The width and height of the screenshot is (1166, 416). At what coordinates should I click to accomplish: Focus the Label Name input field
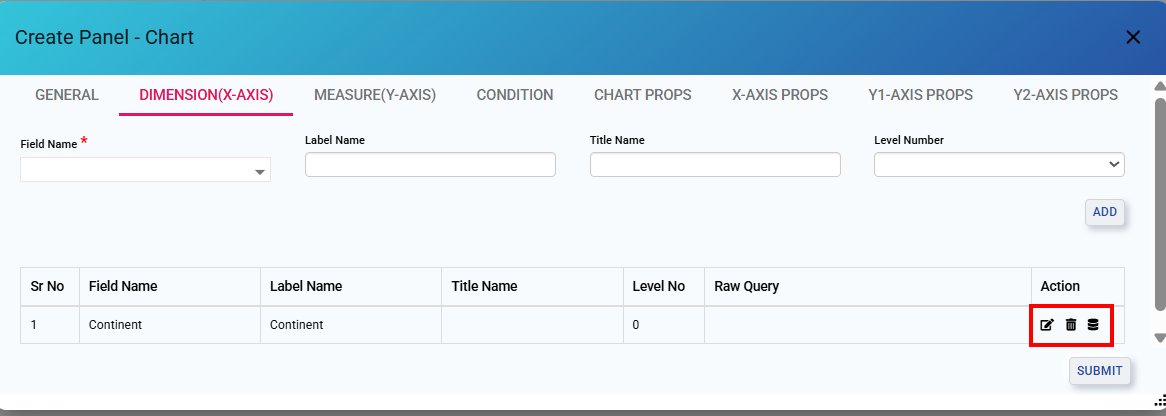[x=430, y=165]
